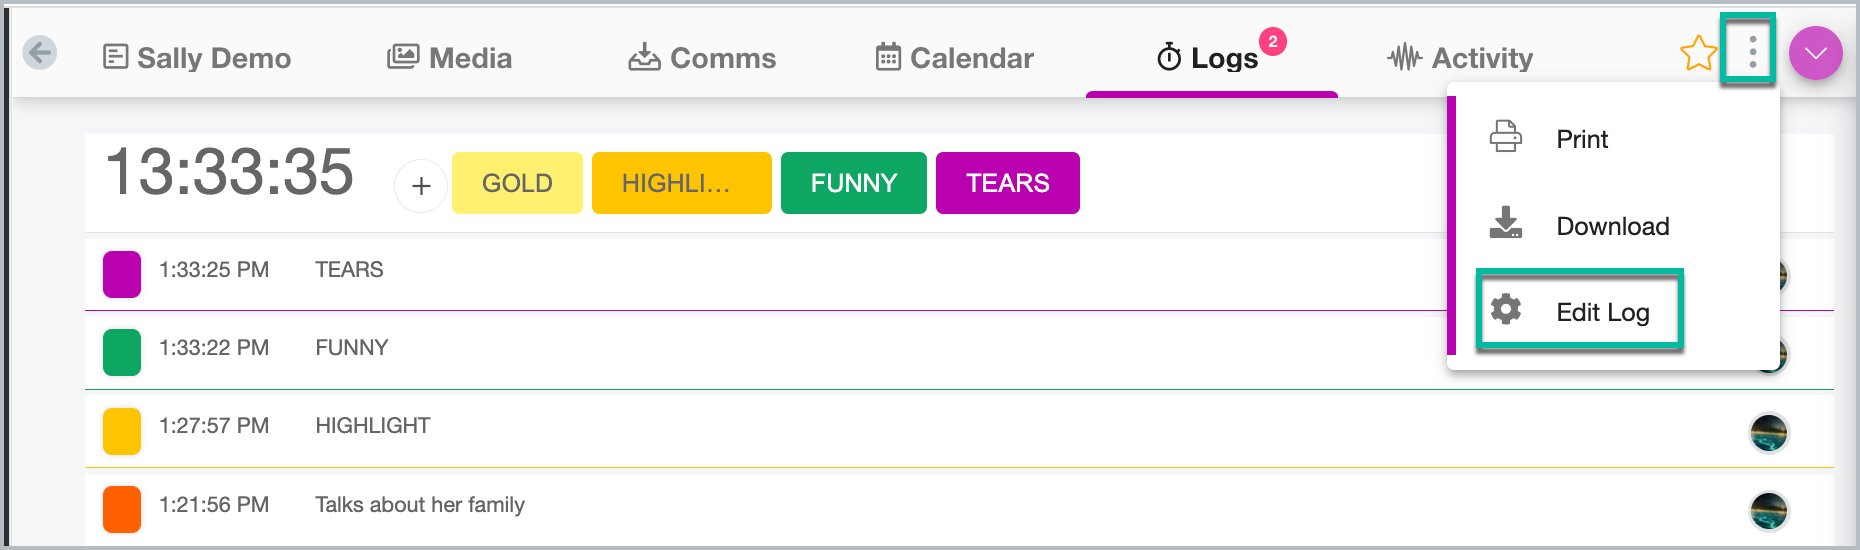Select the Talks about her family entry

click(420, 505)
